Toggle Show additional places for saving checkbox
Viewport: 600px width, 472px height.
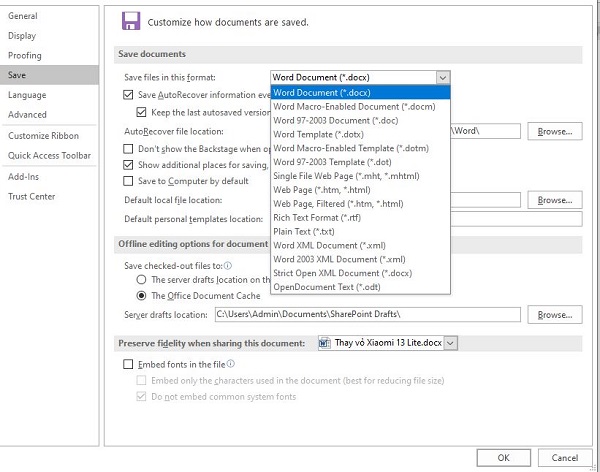(128, 165)
